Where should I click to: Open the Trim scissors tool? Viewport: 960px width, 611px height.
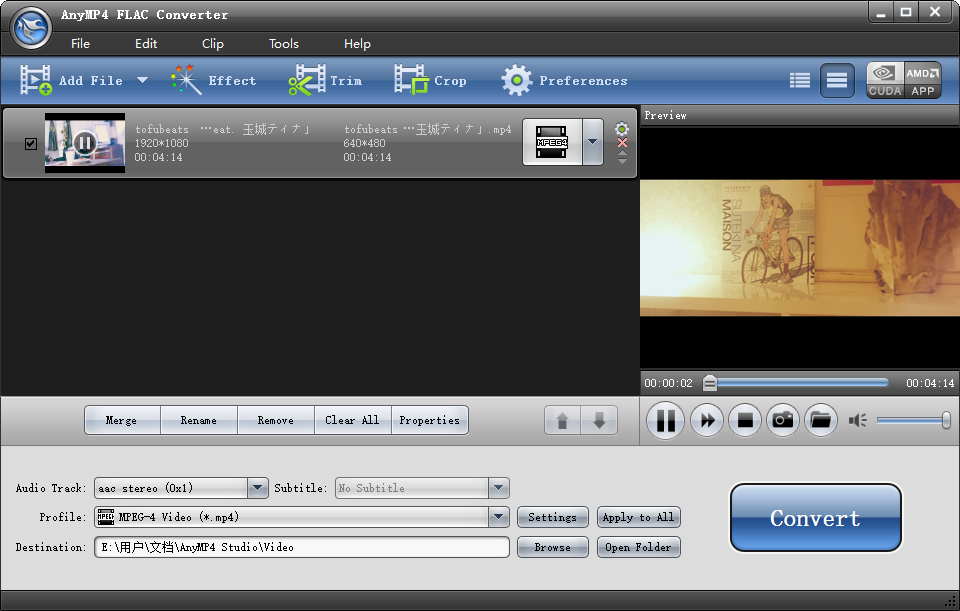307,81
